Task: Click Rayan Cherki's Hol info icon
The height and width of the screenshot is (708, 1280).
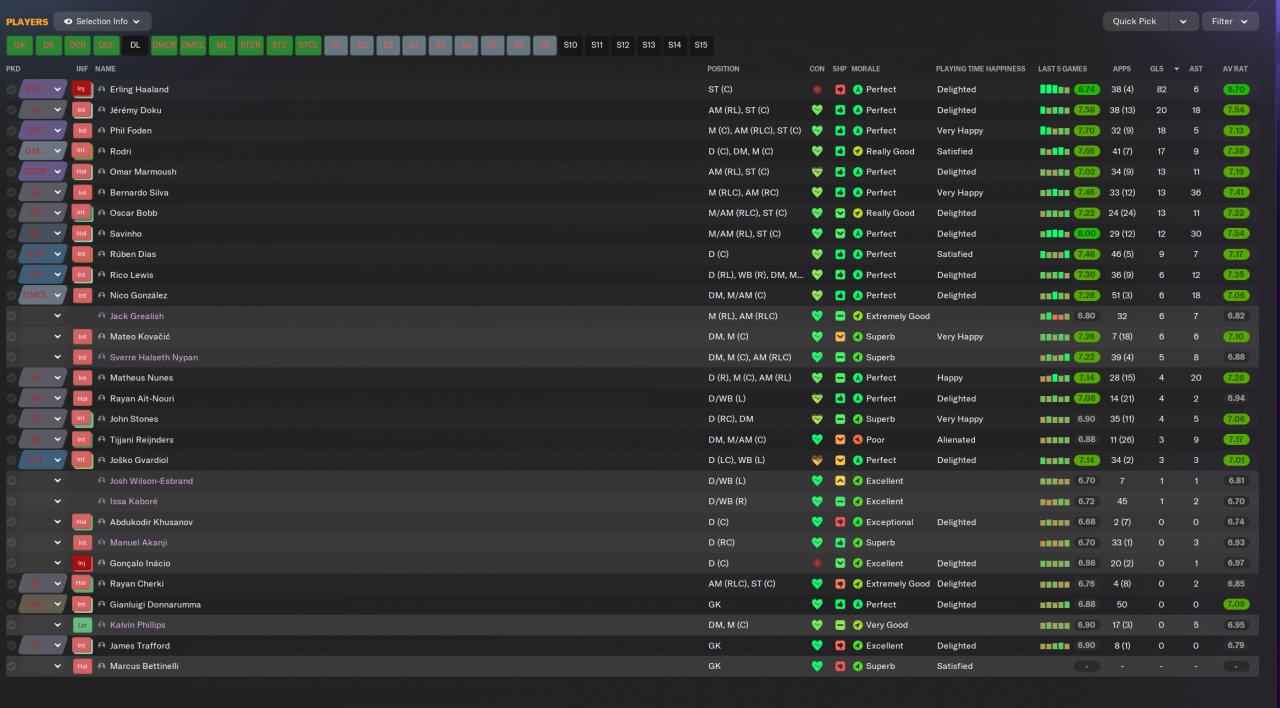Action: point(82,584)
